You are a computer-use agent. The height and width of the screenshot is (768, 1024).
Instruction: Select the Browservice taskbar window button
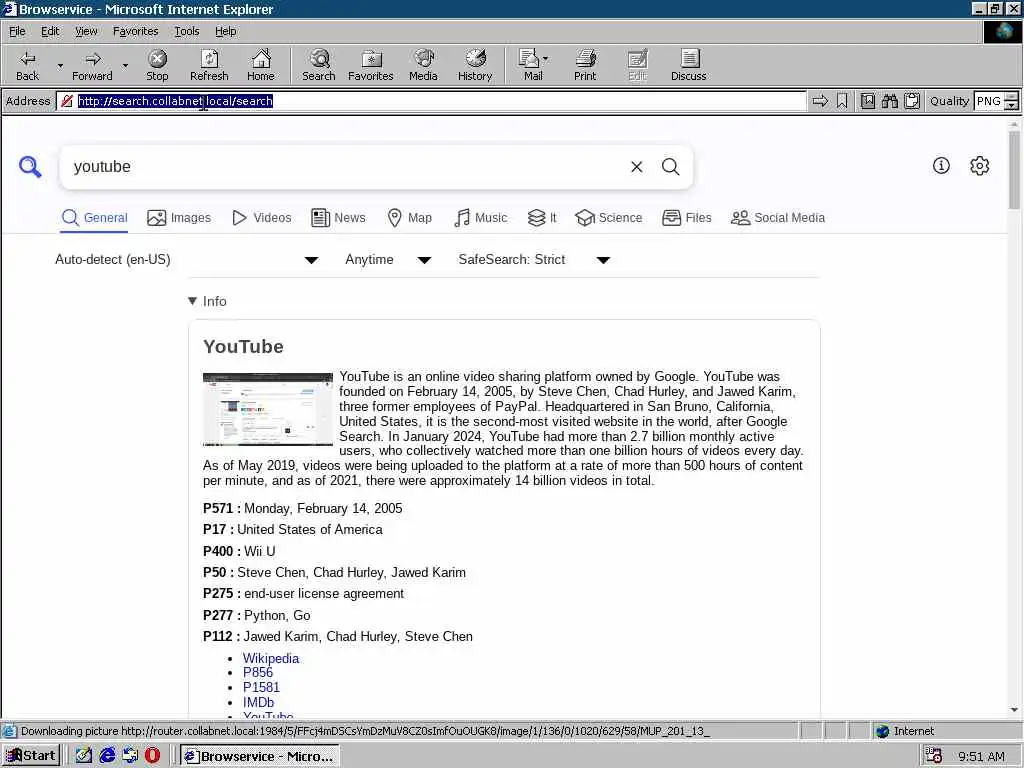coord(260,756)
